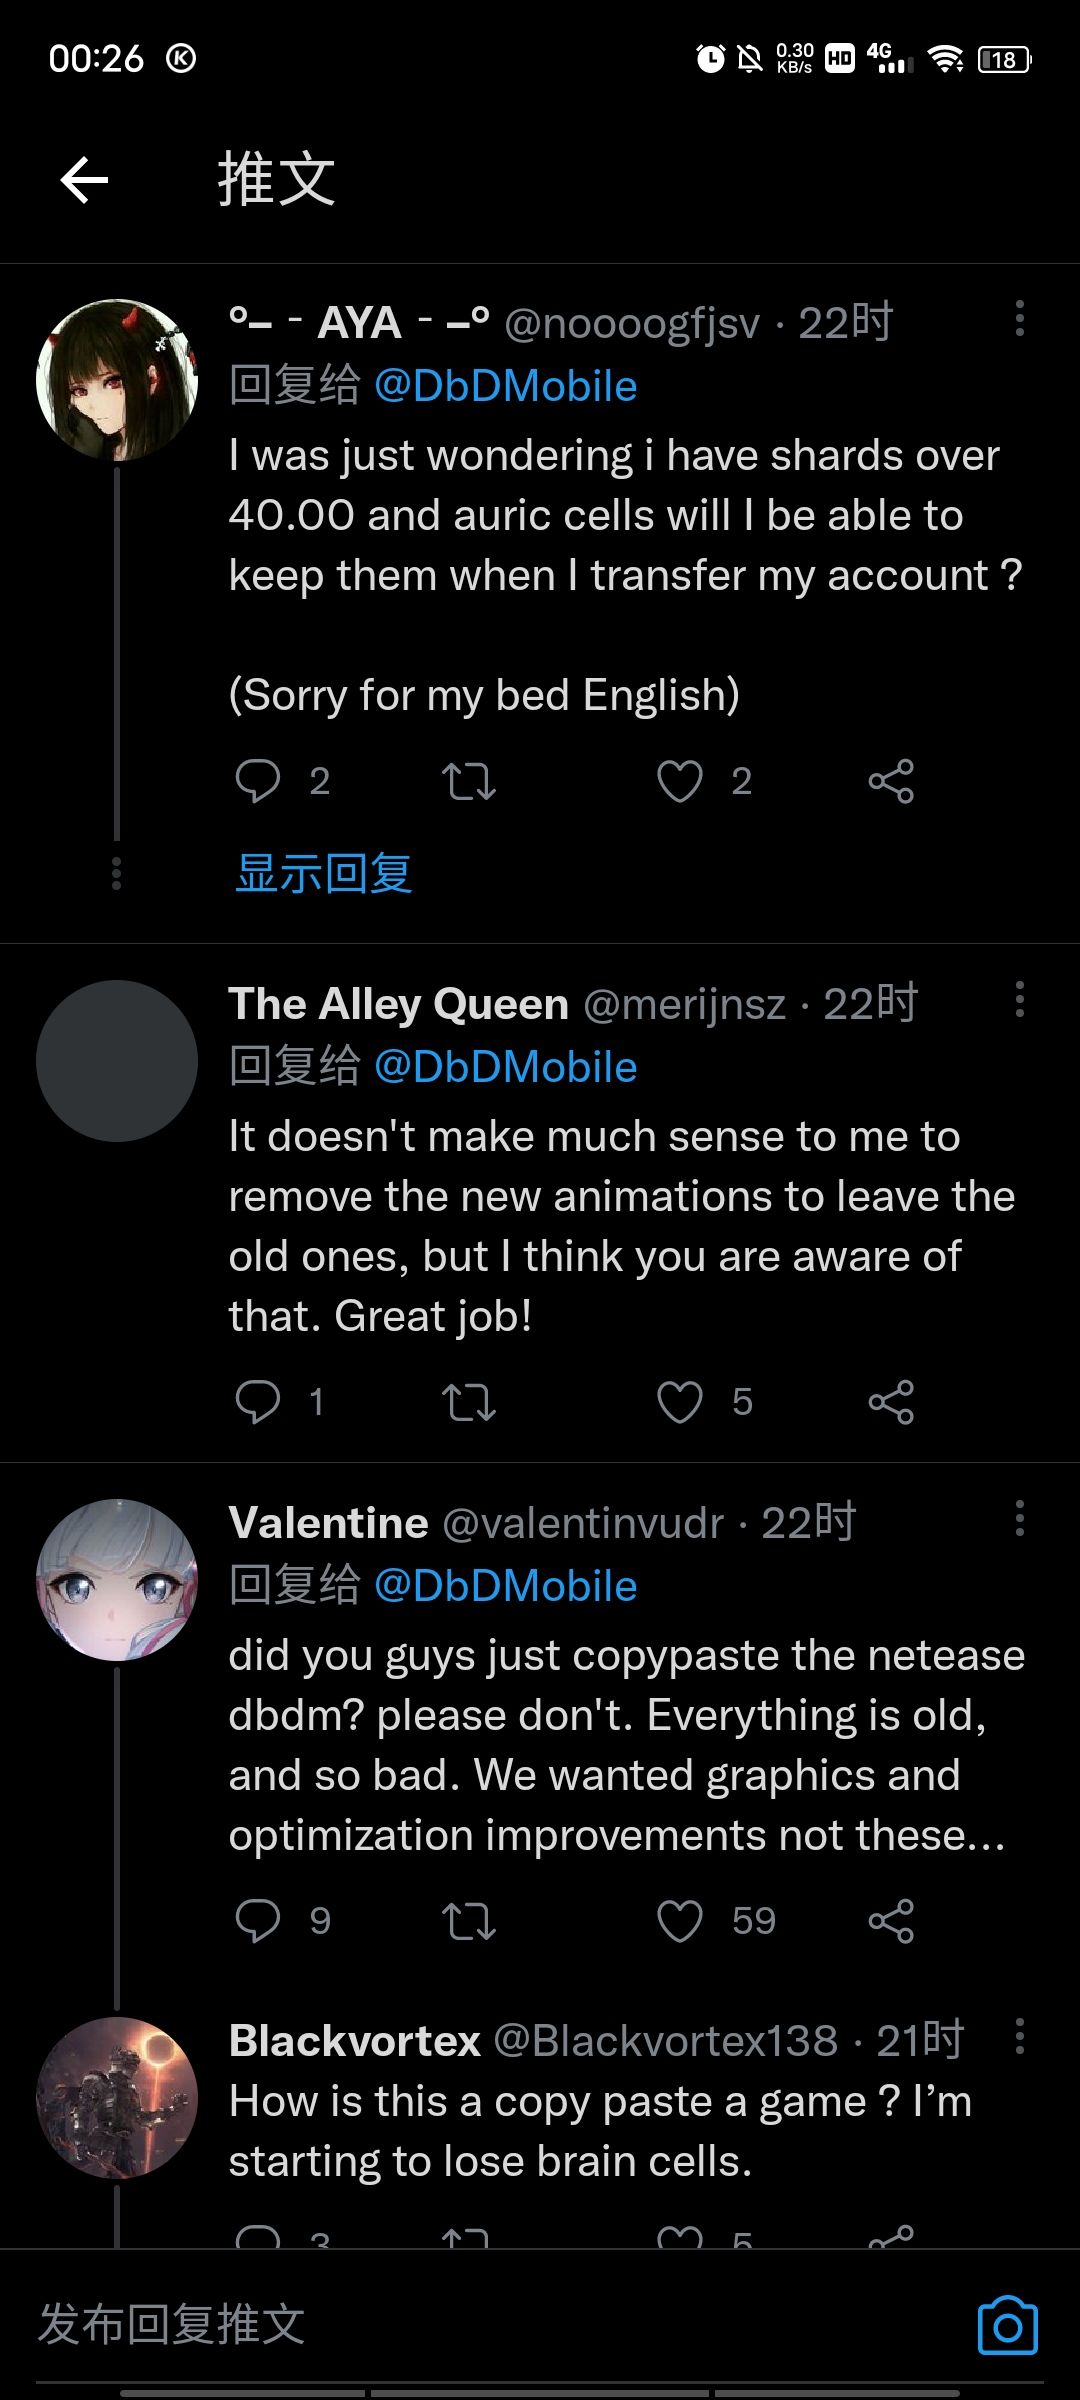The height and width of the screenshot is (2400, 1080).
Task: Share Valentine's tweet
Action: point(891,1920)
